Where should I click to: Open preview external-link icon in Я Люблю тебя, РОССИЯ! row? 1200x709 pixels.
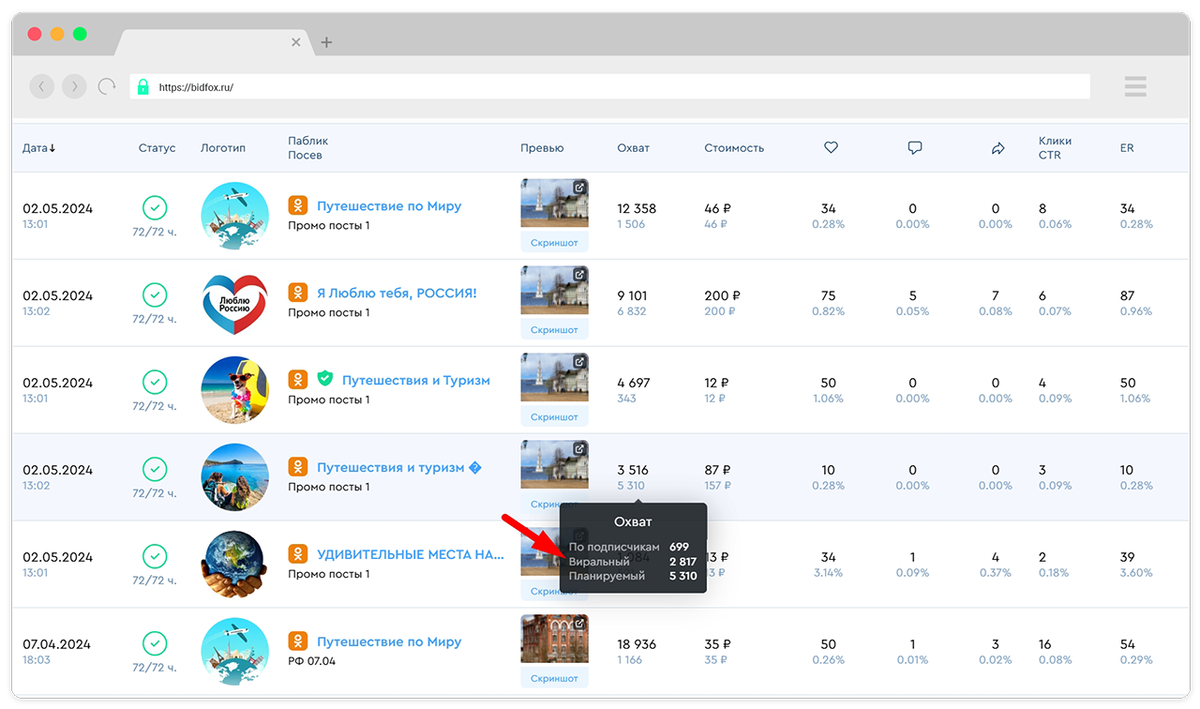tap(579, 275)
